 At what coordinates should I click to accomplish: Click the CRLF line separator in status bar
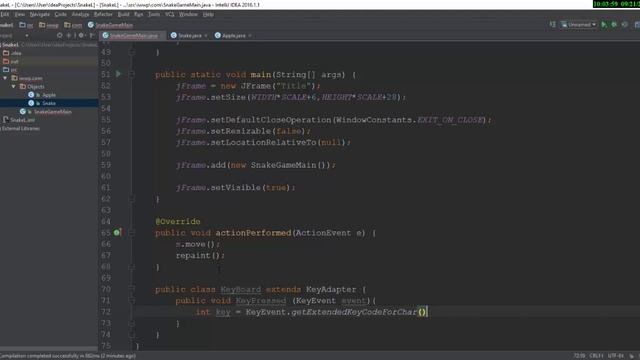(x=596, y=356)
